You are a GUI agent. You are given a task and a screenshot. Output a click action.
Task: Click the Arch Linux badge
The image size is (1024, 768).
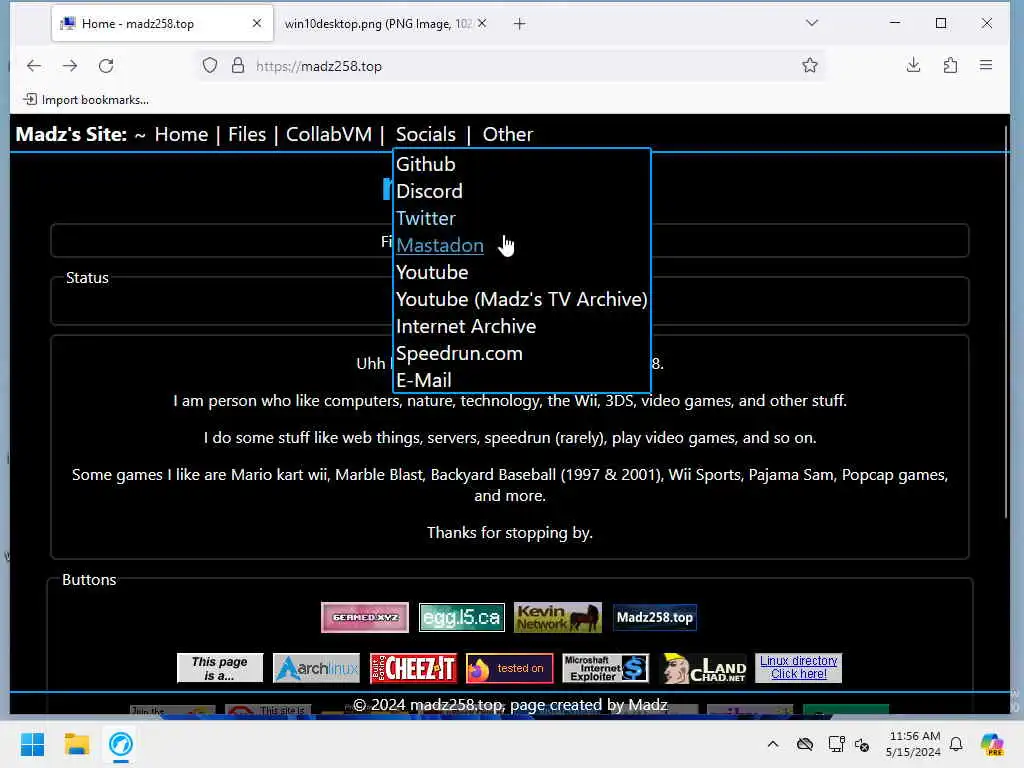point(316,668)
